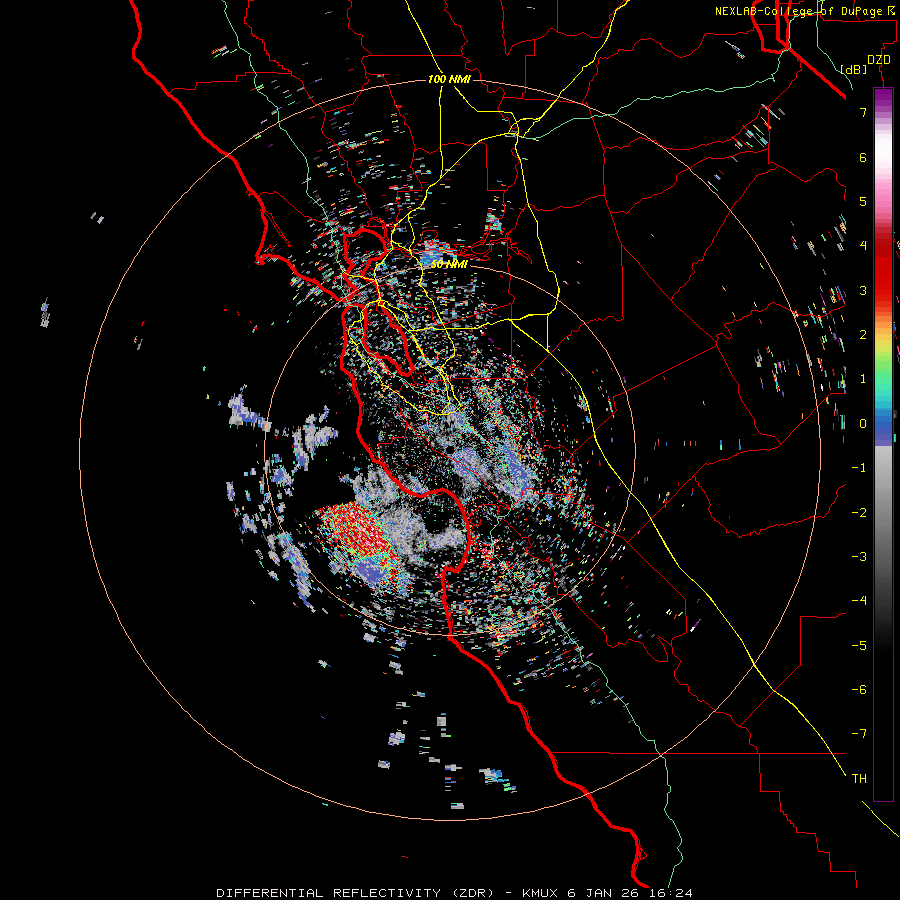
Task: Click the "DZD" legend title
Action: coord(879,60)
